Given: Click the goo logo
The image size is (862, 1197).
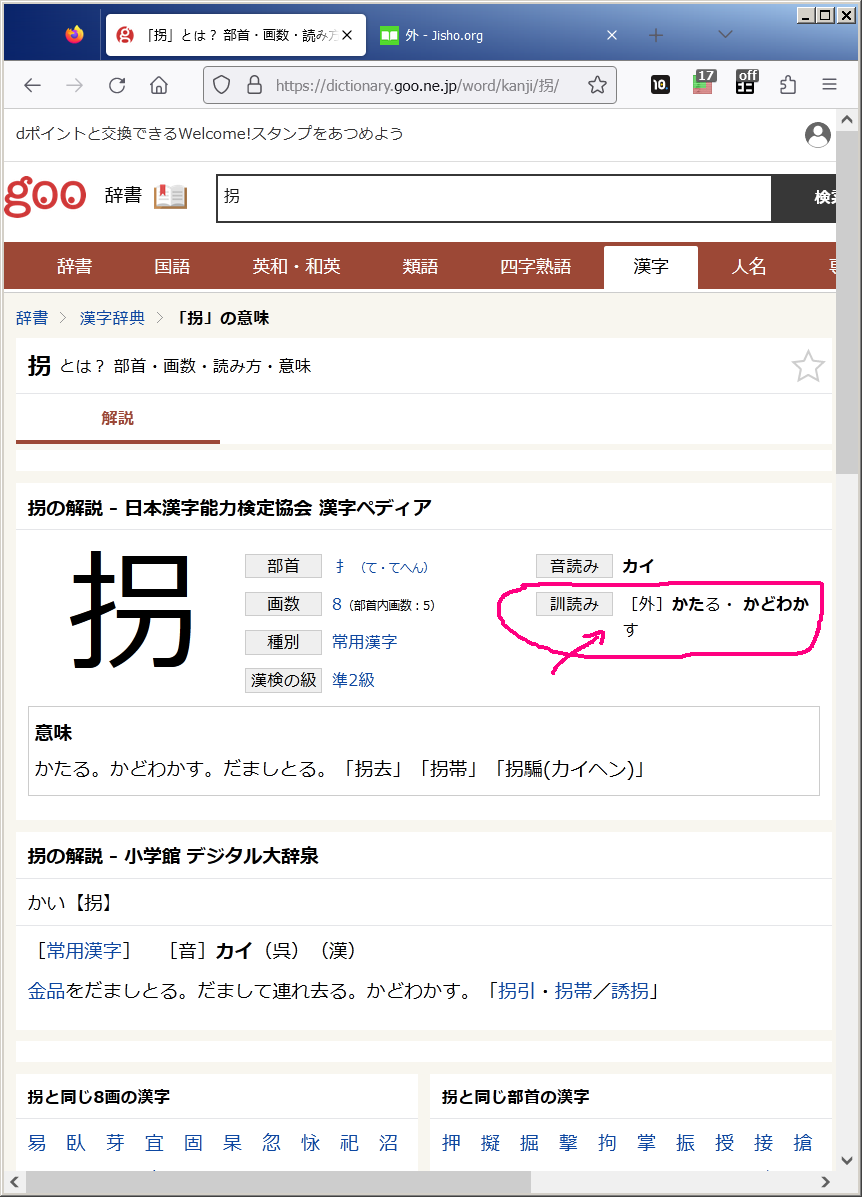Looking at the screenshot, I should pos(46,196).
